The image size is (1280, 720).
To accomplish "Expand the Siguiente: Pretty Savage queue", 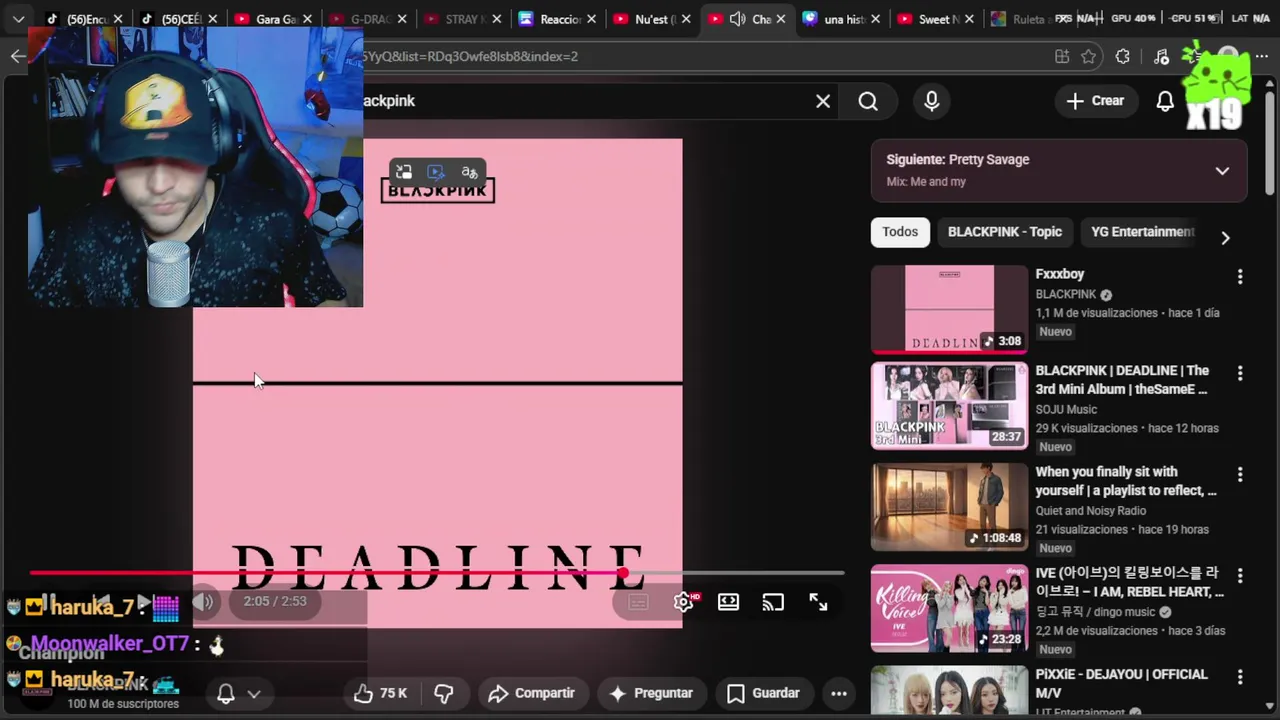I will click(x=1222, y=171).
